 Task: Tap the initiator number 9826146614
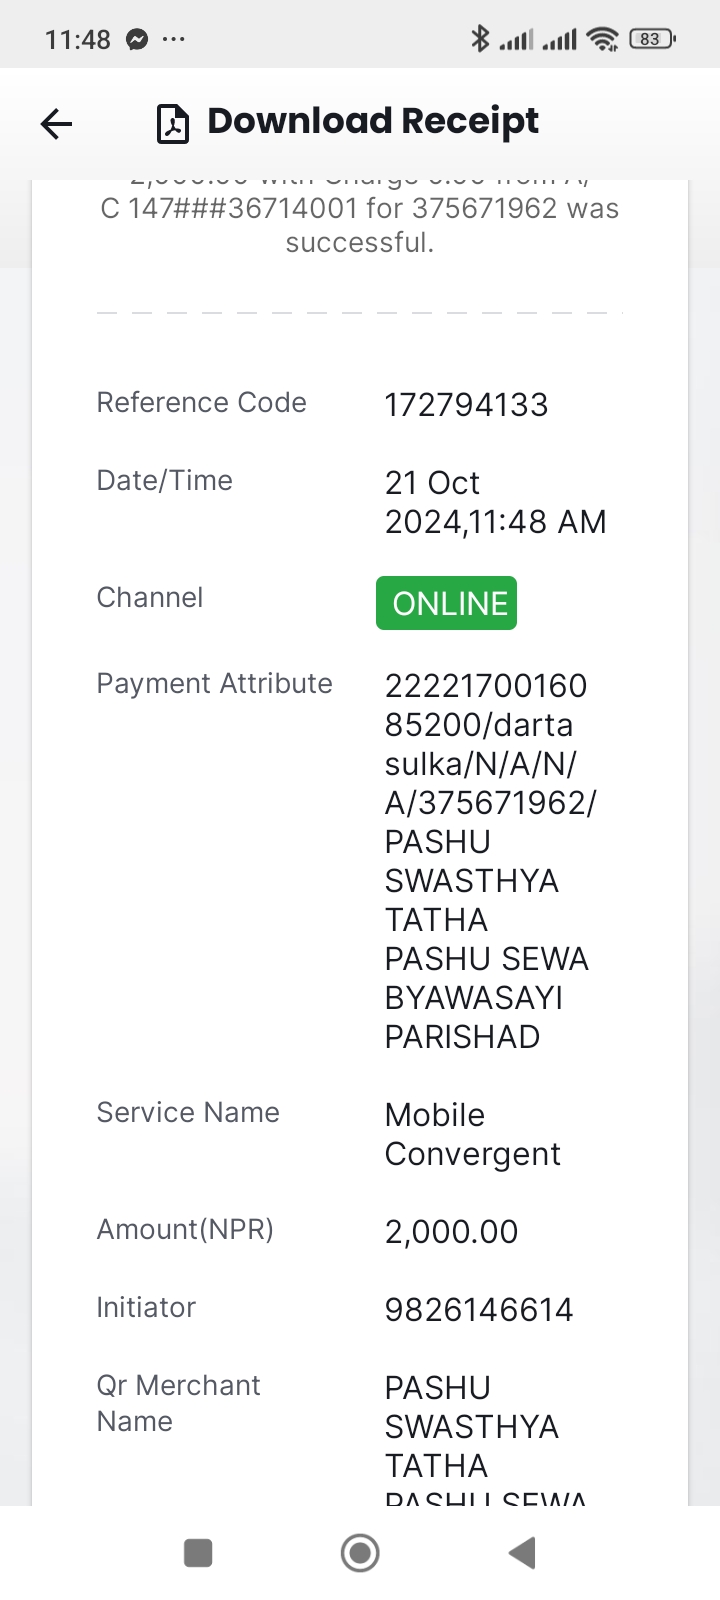pyautogui.click(x=479, y=1310)
